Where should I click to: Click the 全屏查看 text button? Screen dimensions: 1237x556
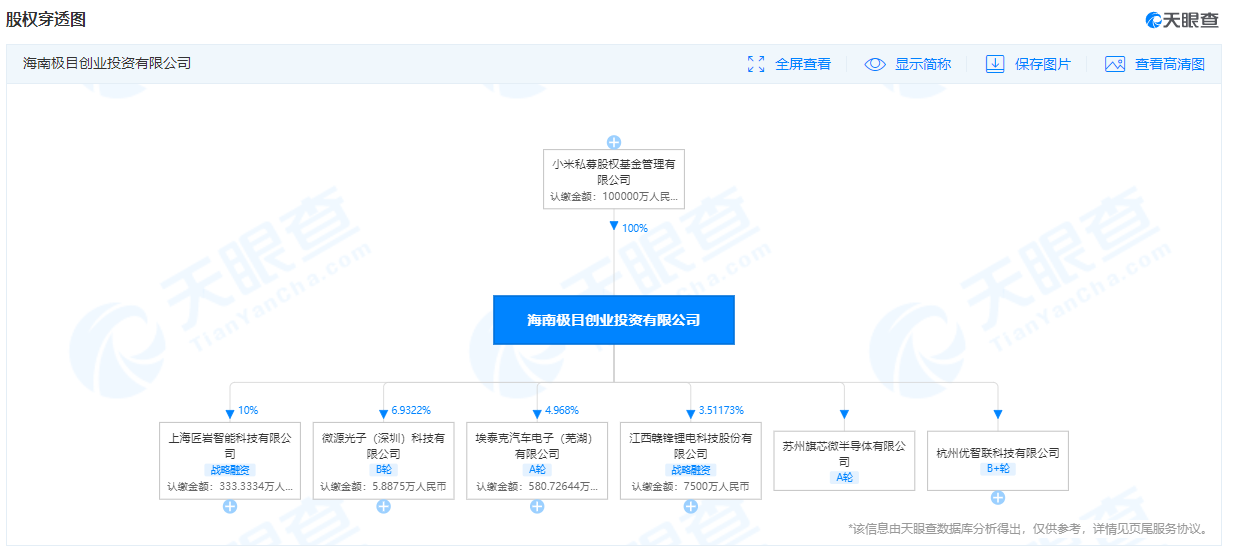803,64
